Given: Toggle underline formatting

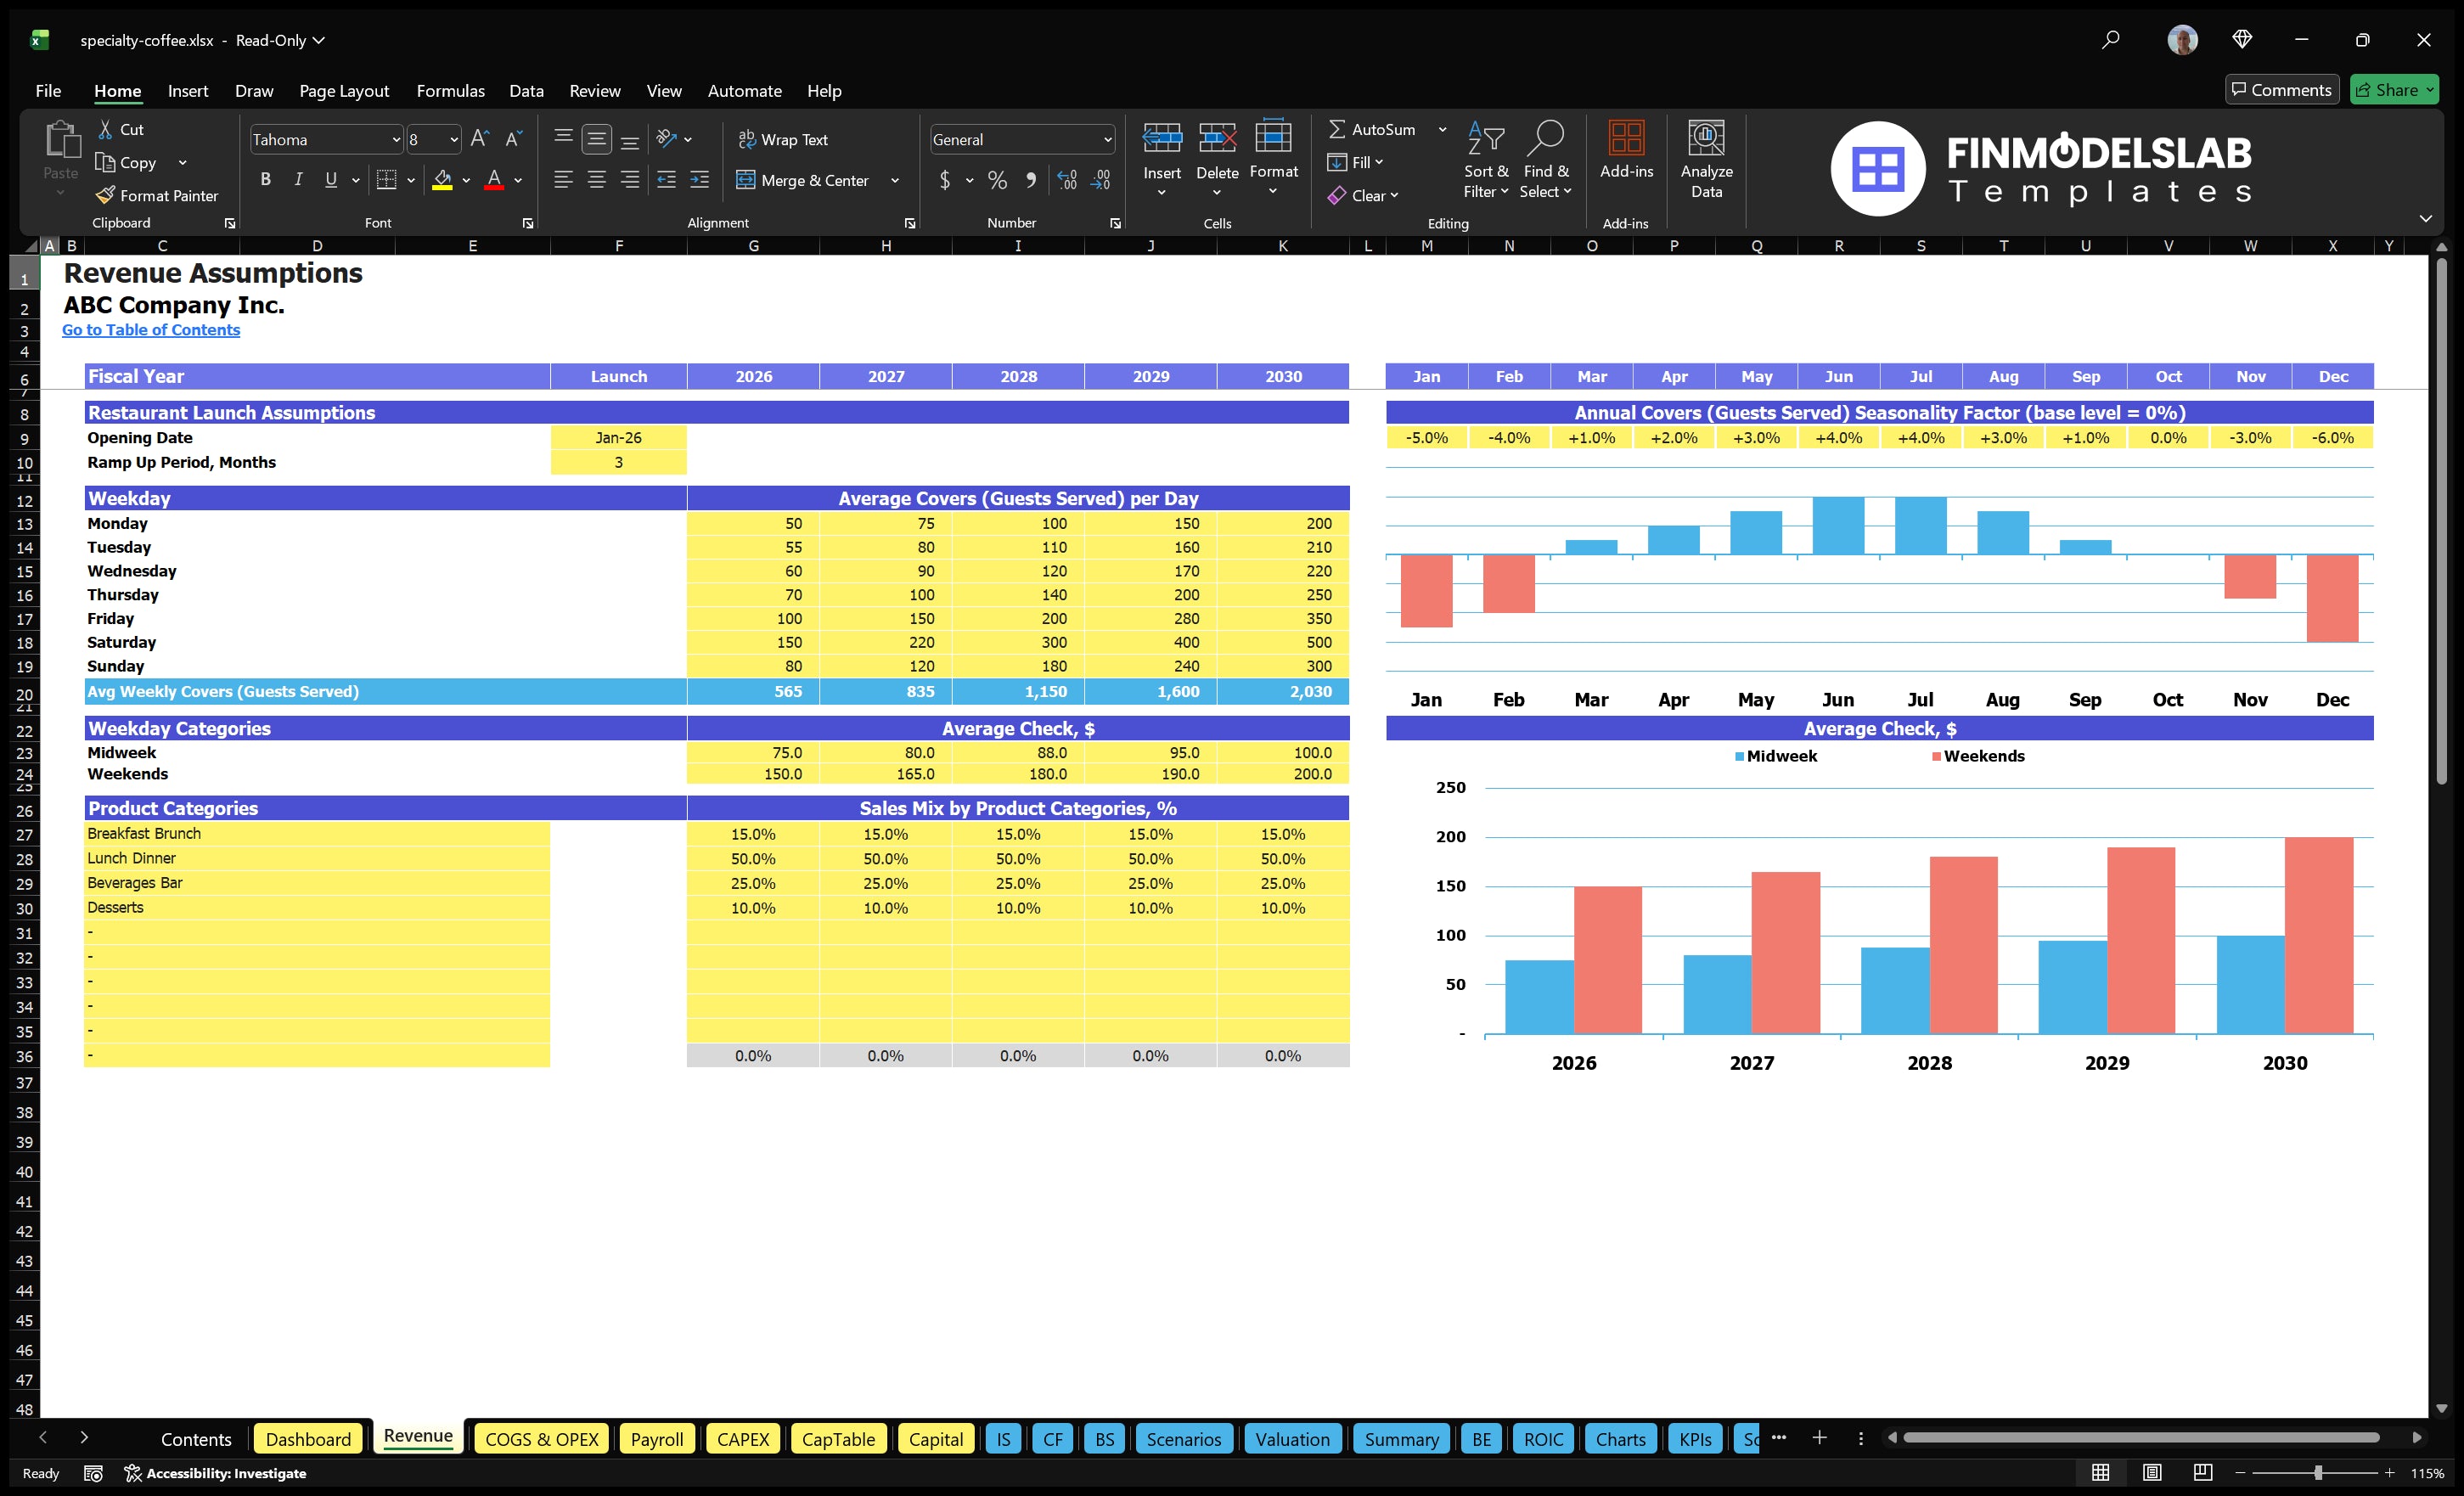Looking at the screenshot, I should point(330,180).
